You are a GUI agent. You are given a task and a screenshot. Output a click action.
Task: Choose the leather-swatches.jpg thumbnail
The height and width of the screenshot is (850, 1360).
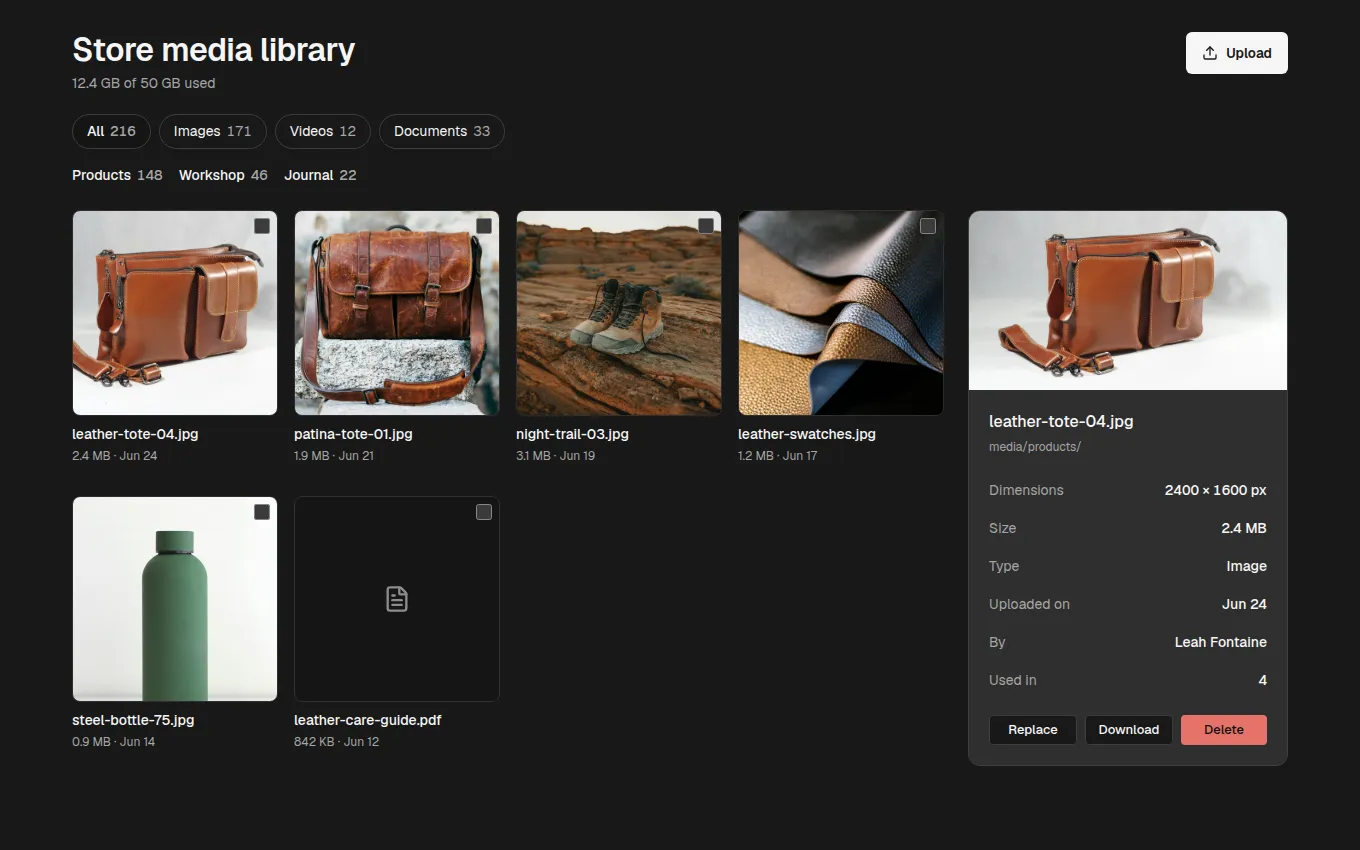pyautogui.click(x=841, y=313)
